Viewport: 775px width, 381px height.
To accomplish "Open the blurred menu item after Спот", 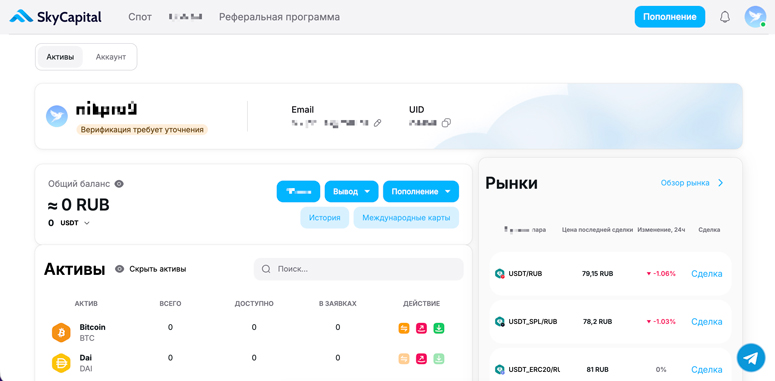I will (x=185, y=17).
